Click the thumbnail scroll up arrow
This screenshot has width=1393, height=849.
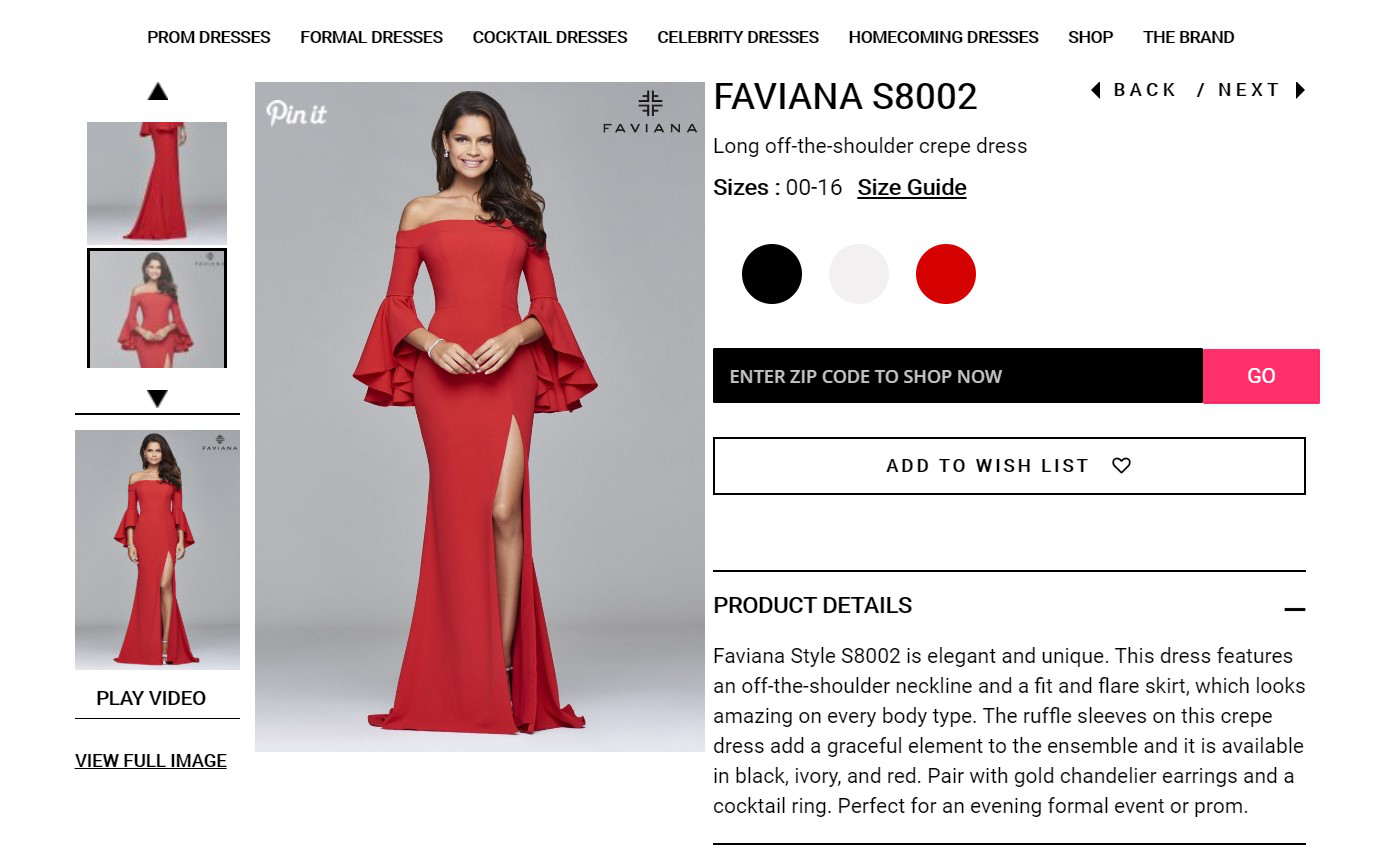click(x=157, y=92)
